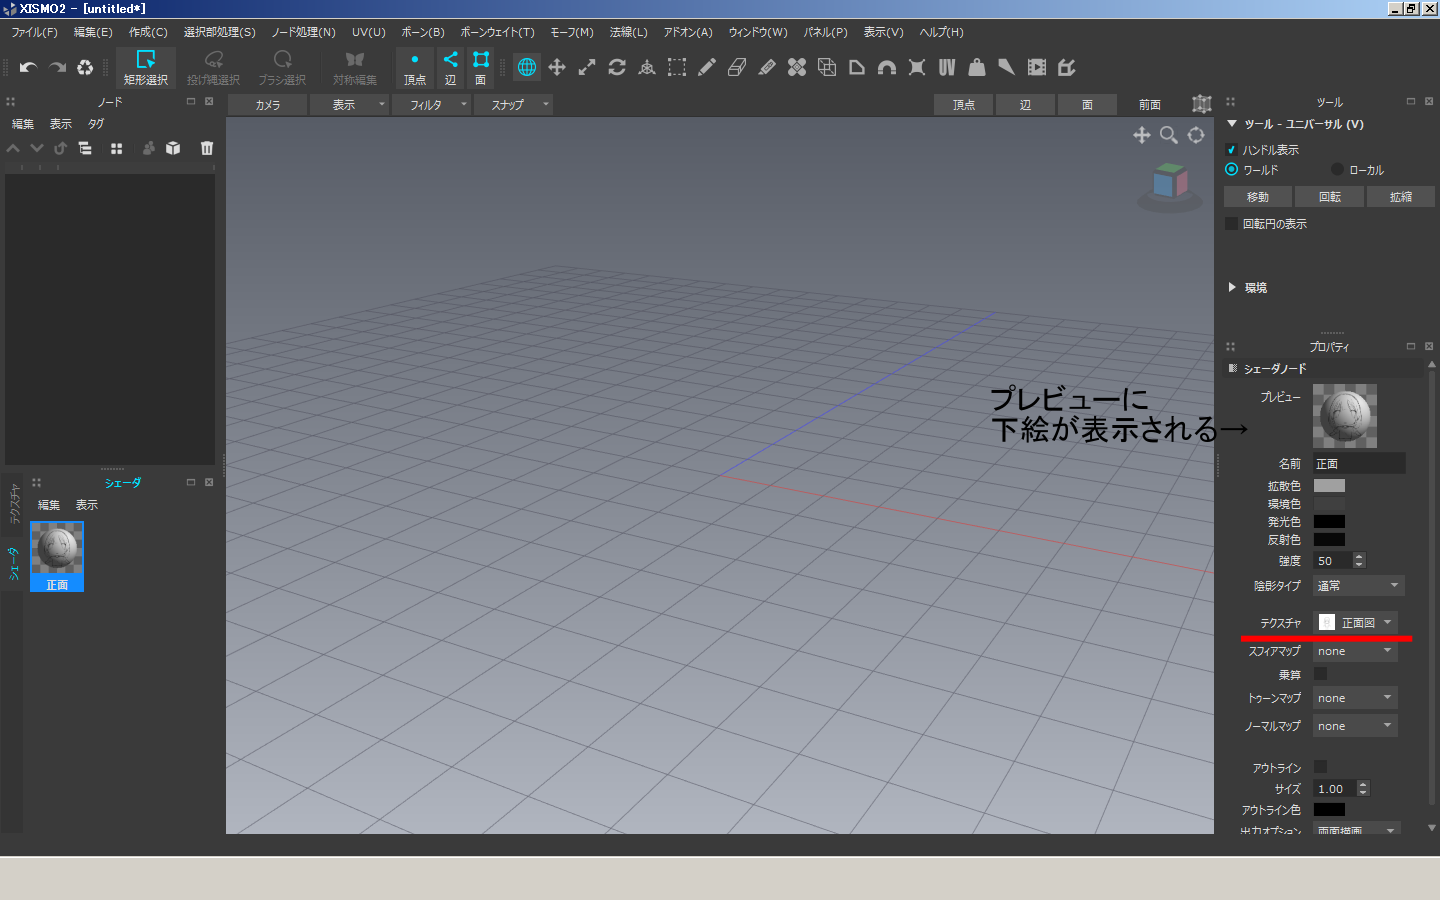Open the スフィアマップ dropdown
The width and height of the screenshot is (1440, 900).
[1355, 651]
